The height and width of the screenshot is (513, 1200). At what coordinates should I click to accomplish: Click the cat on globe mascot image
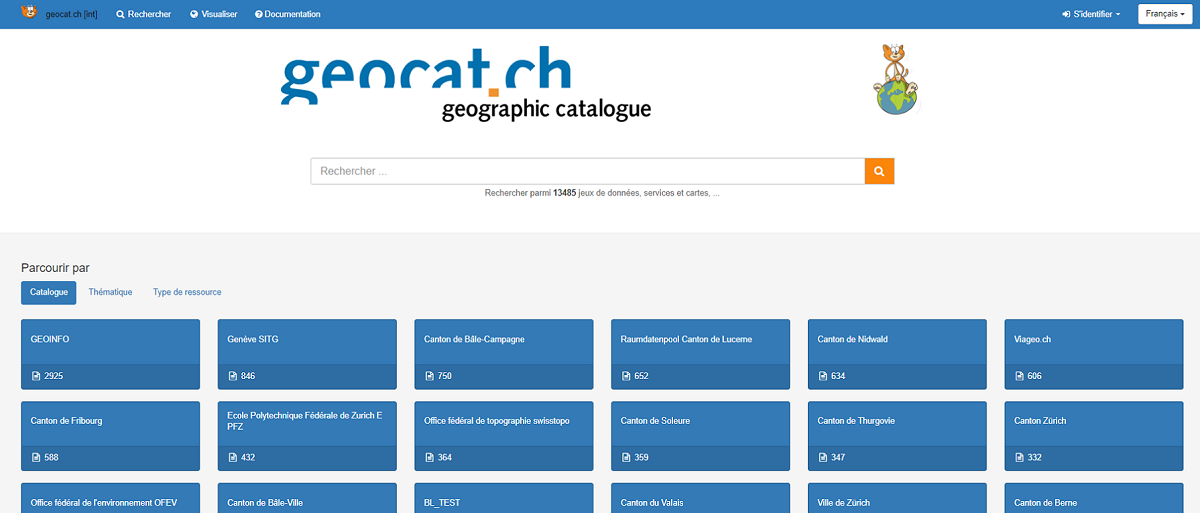tap(895, 80)
